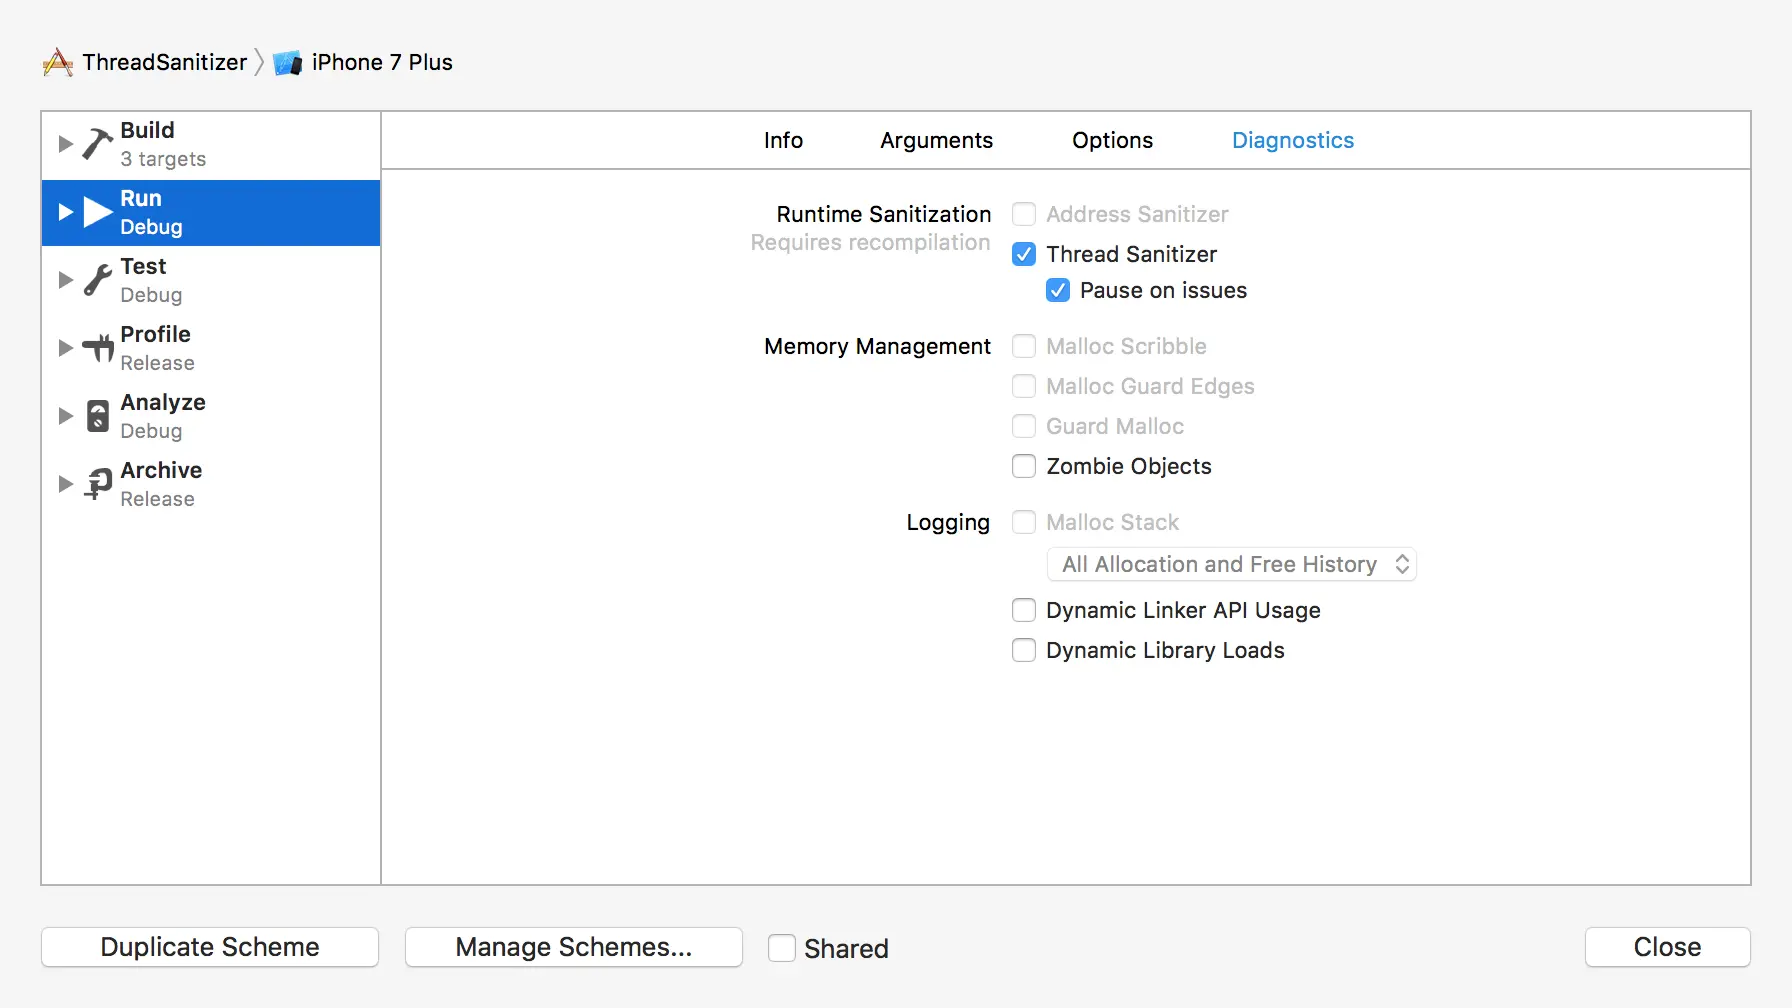This screenshot has height=1008, width=1792.
Task: Click the Profile instrument icon
Action: [98, 348]
